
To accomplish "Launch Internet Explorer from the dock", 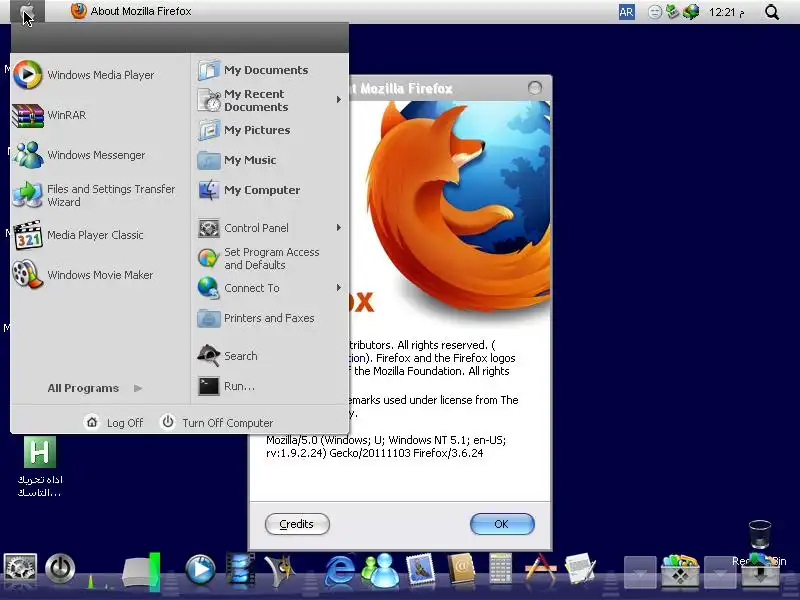I will 340,569.
